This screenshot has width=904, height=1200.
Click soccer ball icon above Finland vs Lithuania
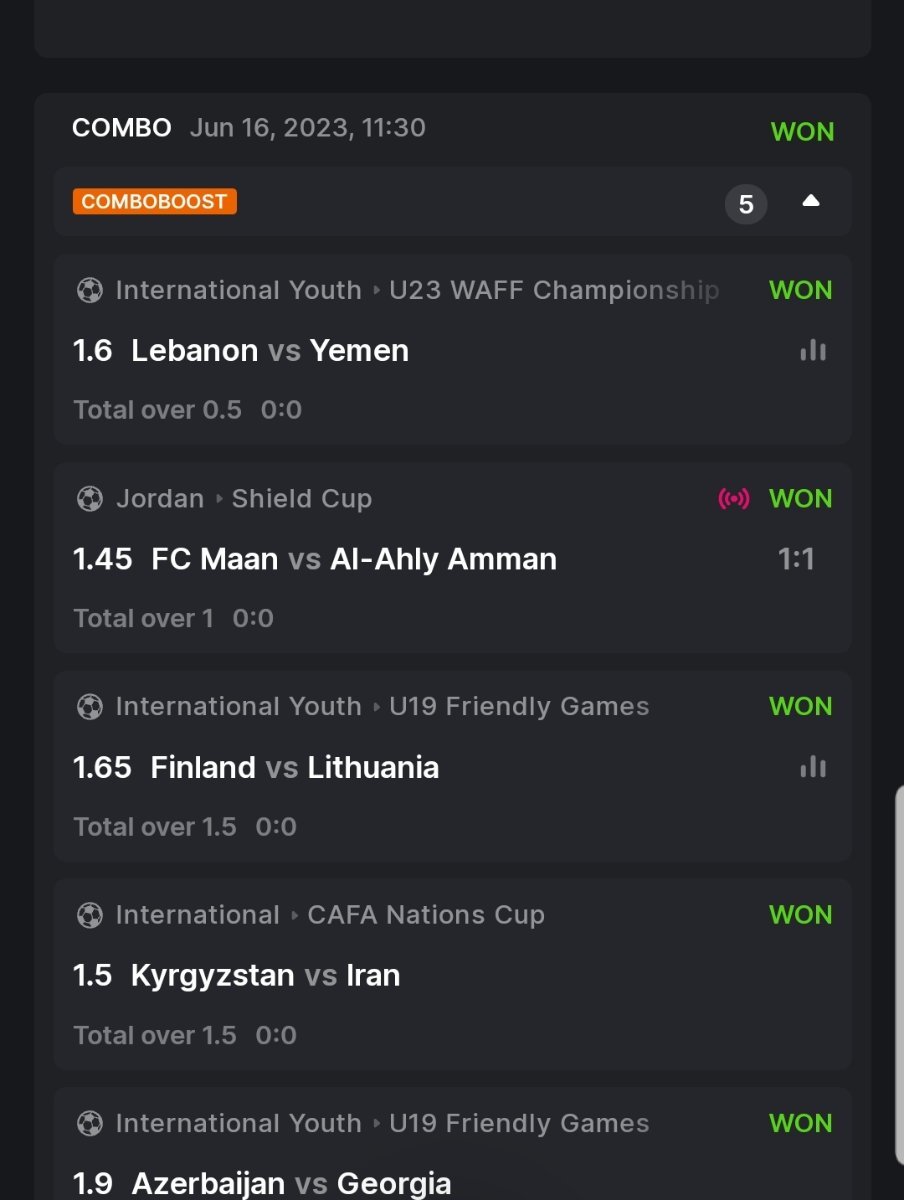click(90, 706)
